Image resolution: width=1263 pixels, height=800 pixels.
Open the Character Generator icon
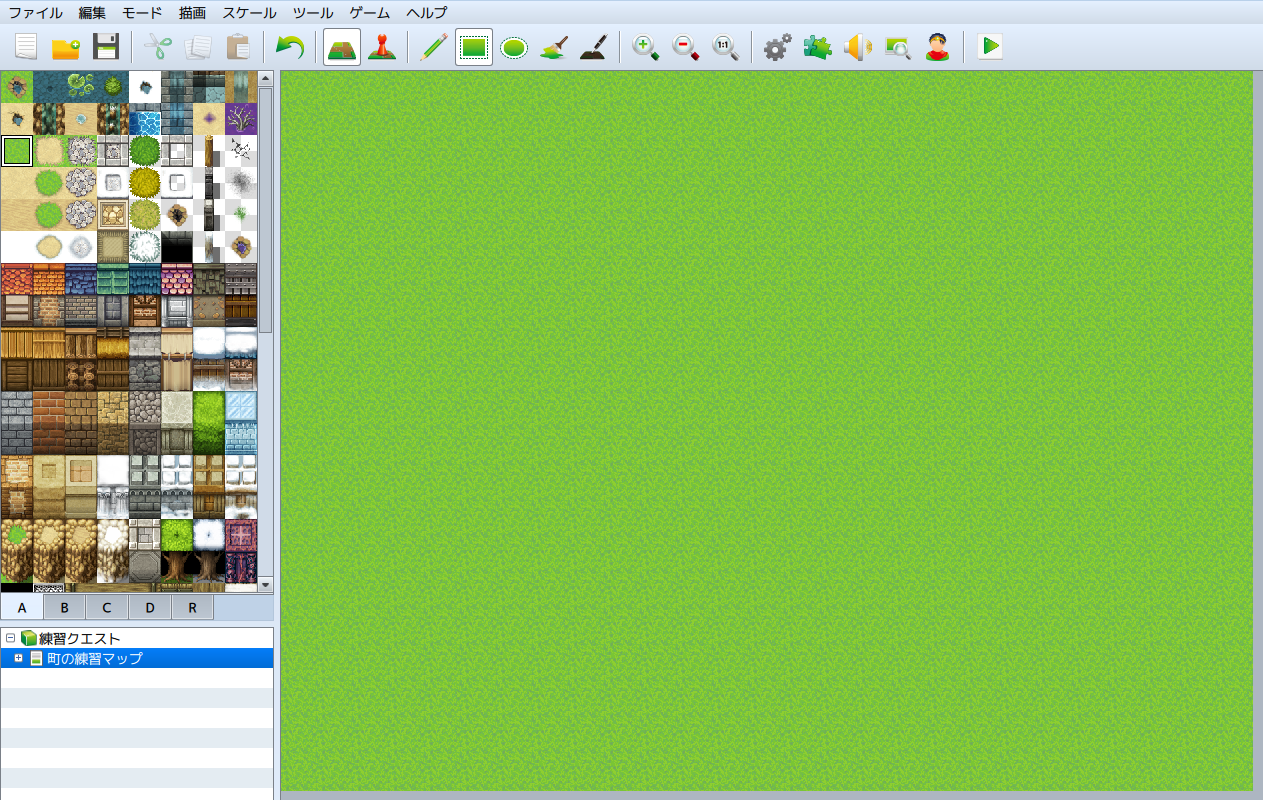937,47
